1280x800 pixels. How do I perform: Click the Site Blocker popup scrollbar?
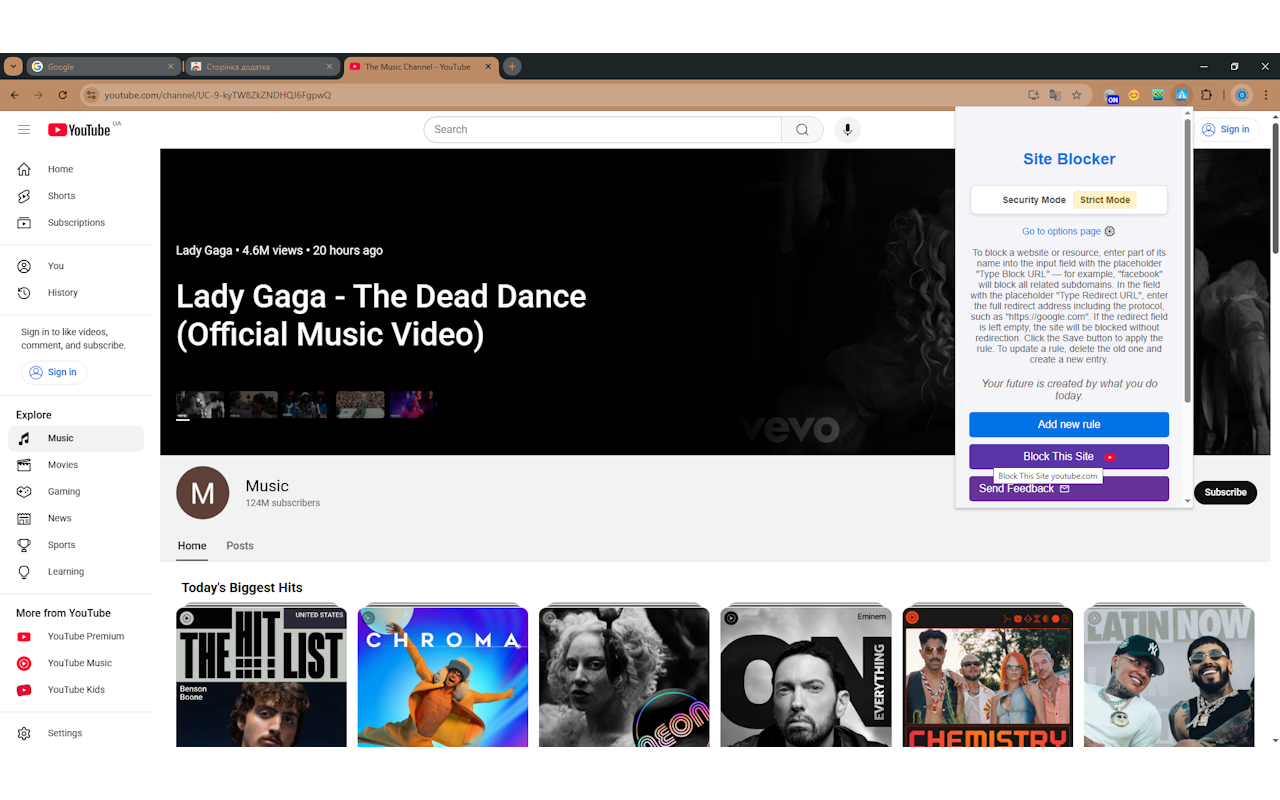pyautogui.click(x=1187, y=262)
